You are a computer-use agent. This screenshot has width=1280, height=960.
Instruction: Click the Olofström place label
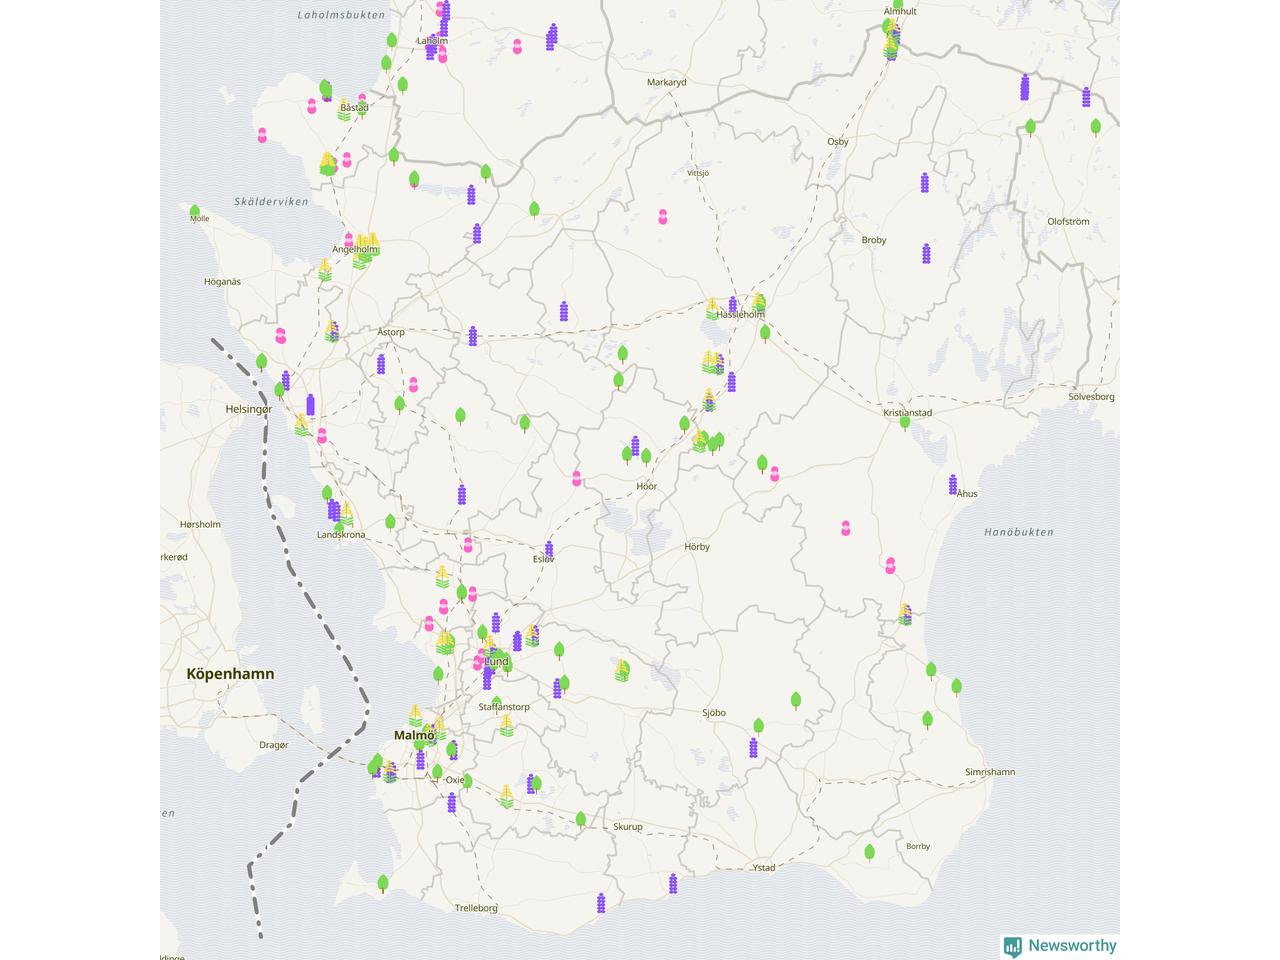pos(1068,221)
